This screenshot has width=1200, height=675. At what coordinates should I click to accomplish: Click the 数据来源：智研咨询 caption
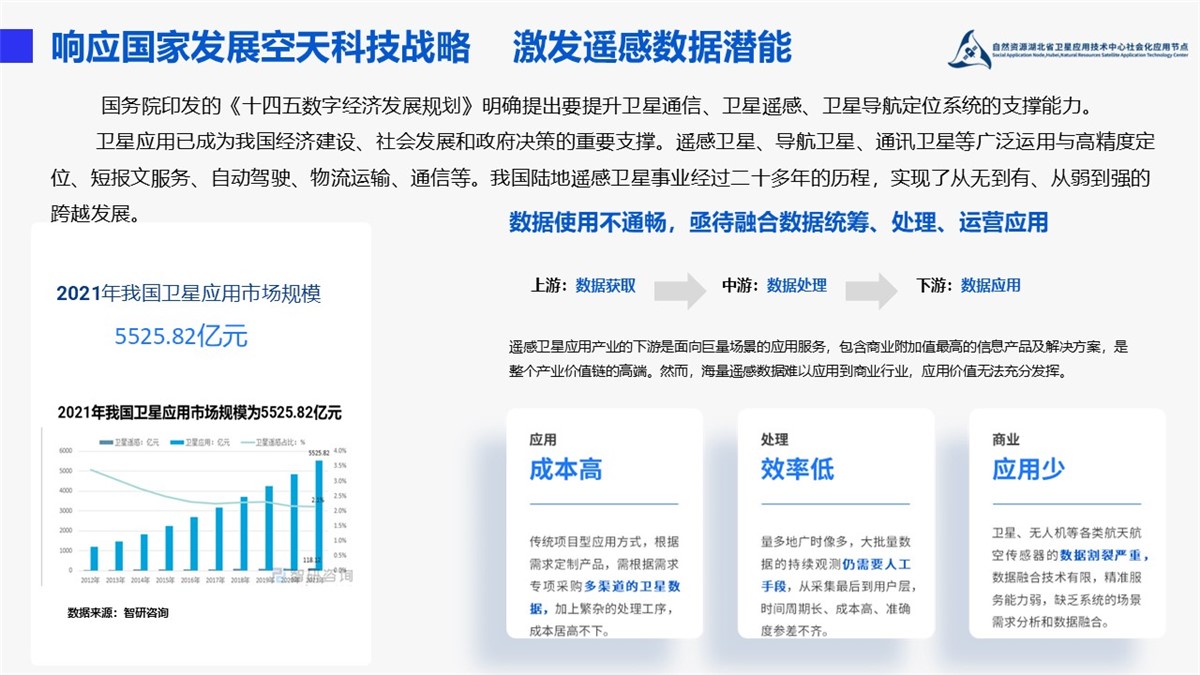(118, 613)
